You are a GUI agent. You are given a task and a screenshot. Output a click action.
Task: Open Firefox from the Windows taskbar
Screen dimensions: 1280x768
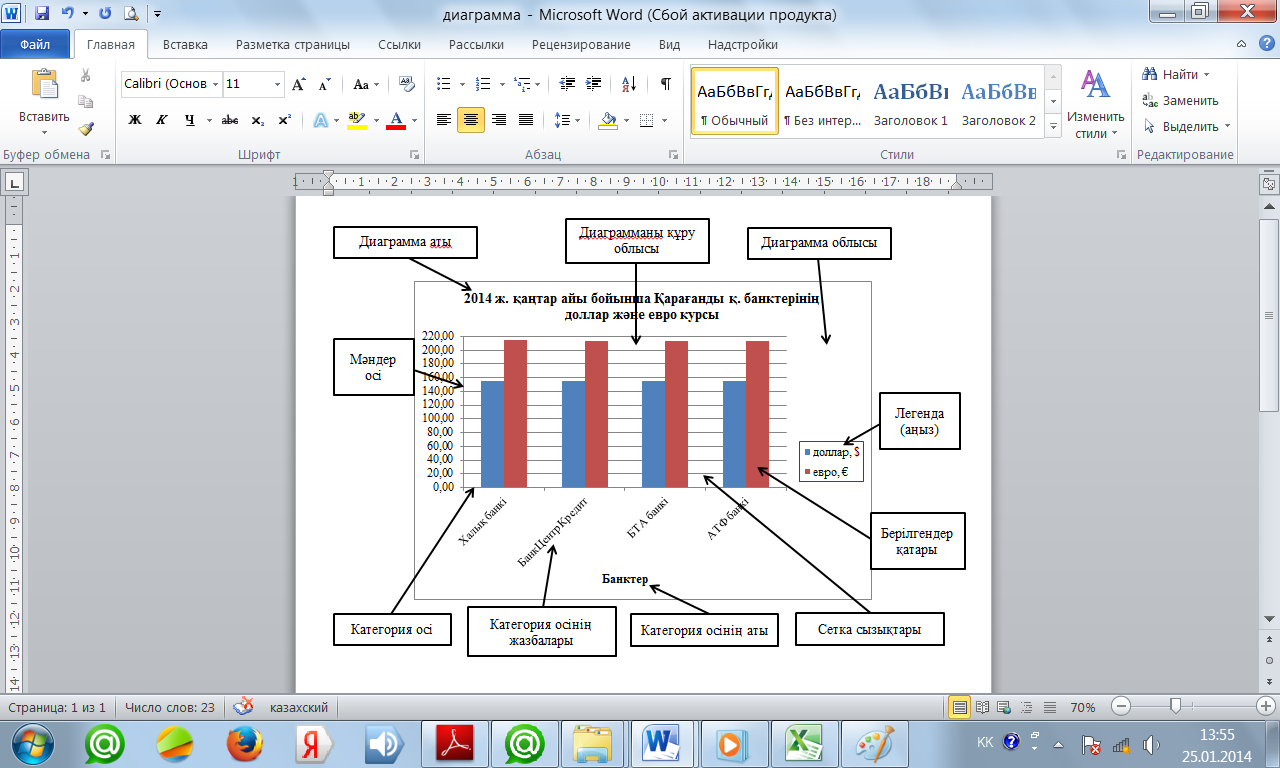click(245, 745)
